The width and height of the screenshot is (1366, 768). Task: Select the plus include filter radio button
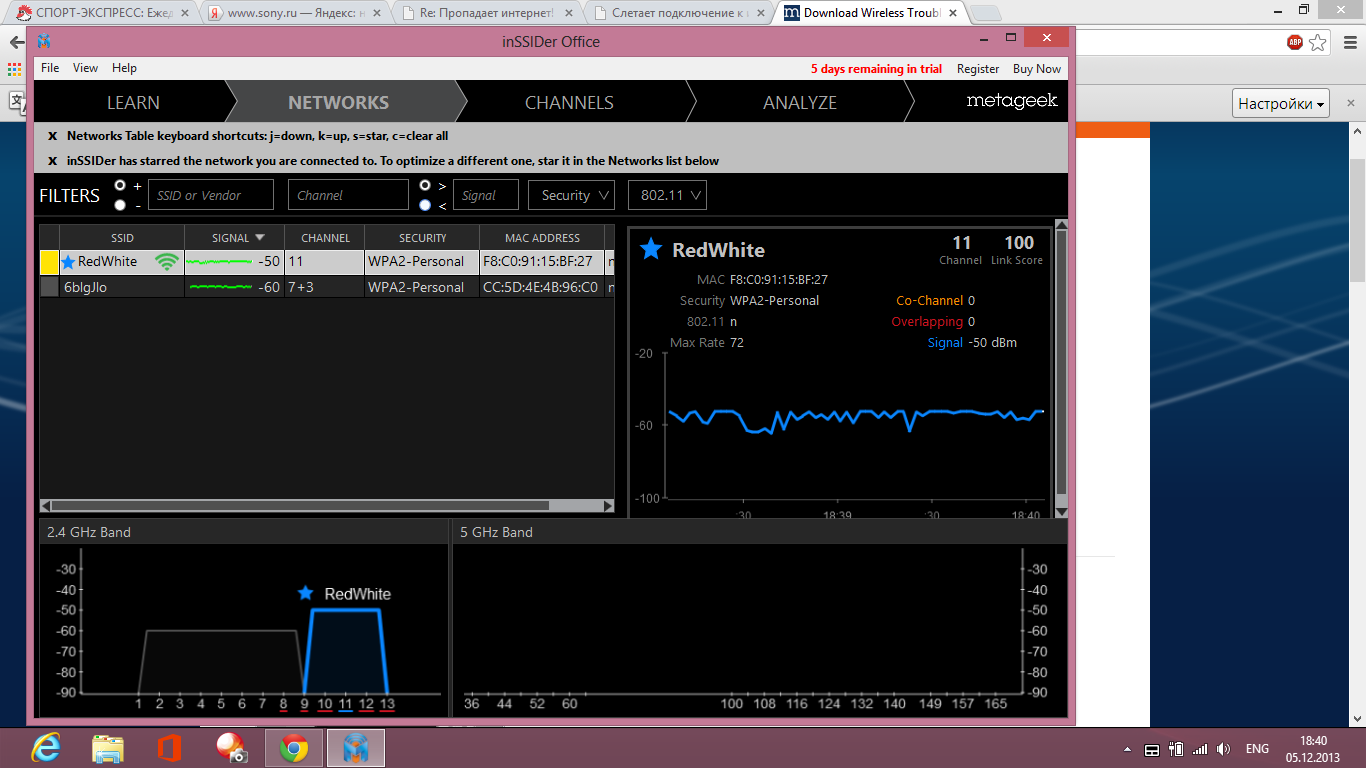(121, 186)
